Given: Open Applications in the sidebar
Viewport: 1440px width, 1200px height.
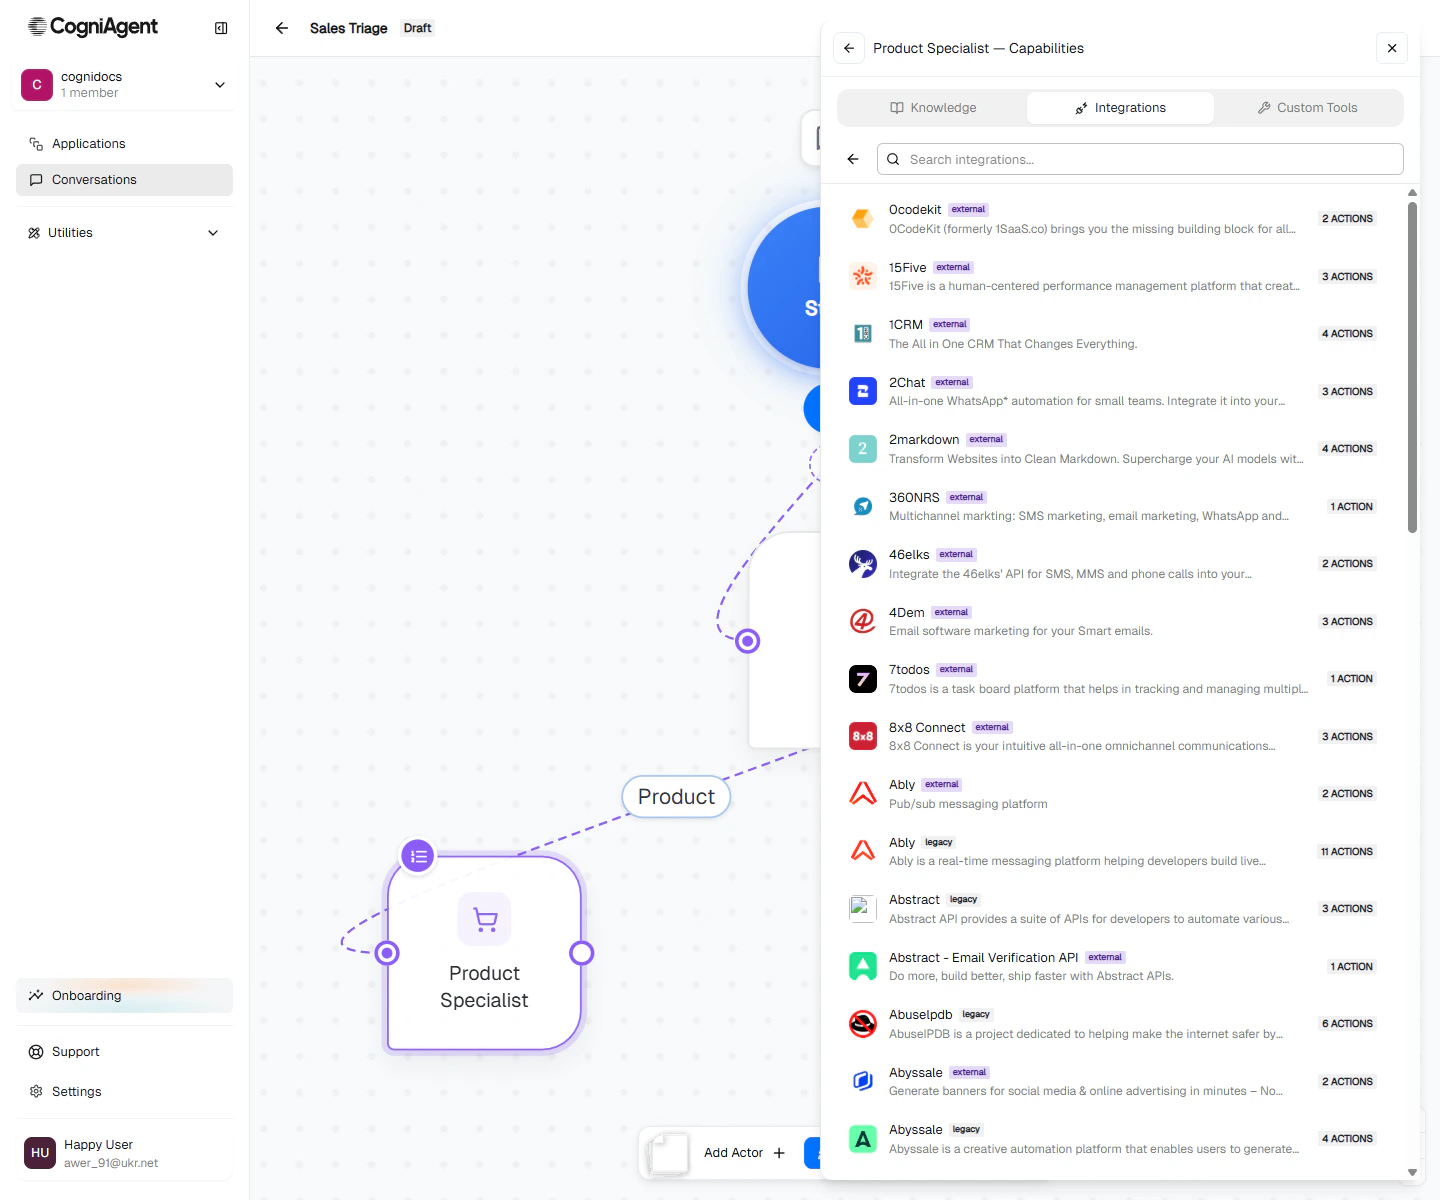Looking at the screenshot, I should click(x=124, y=144).
